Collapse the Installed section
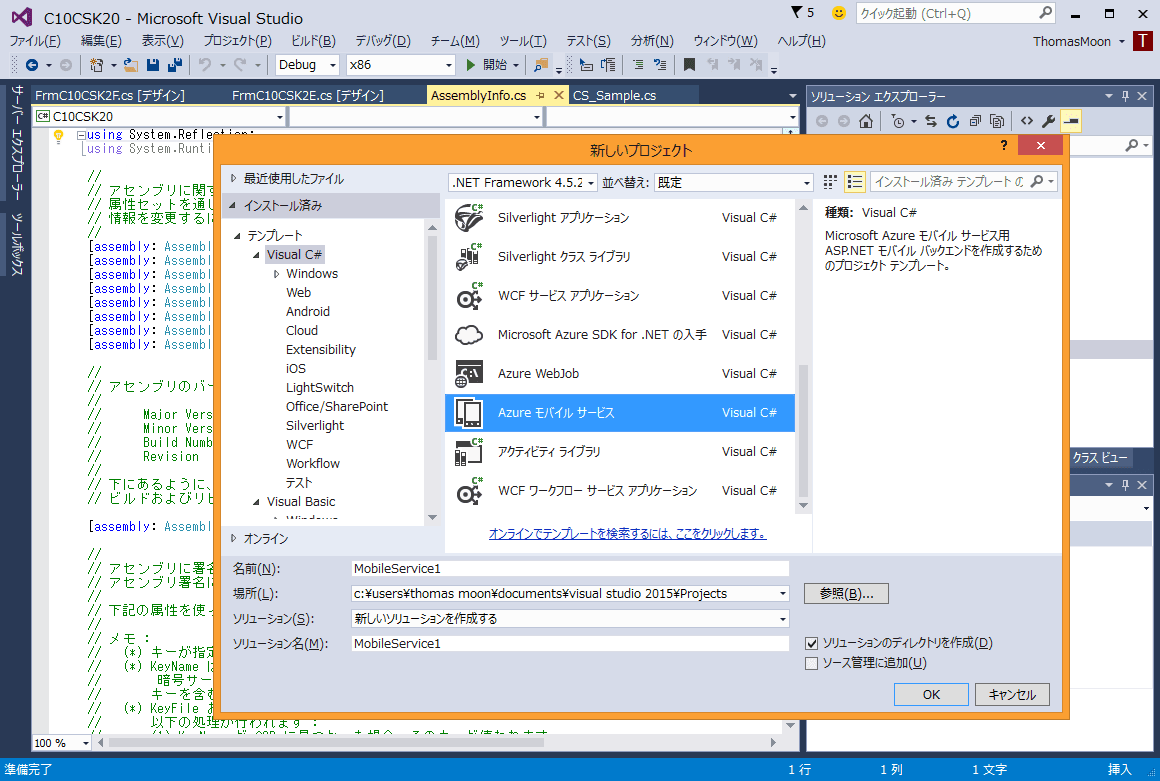1160x781 pixels. (x=232, y=206)
